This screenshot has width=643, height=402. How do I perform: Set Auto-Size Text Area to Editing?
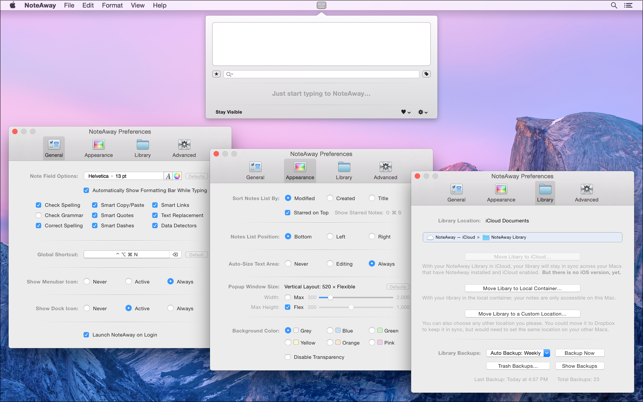(x=330, y=263)
